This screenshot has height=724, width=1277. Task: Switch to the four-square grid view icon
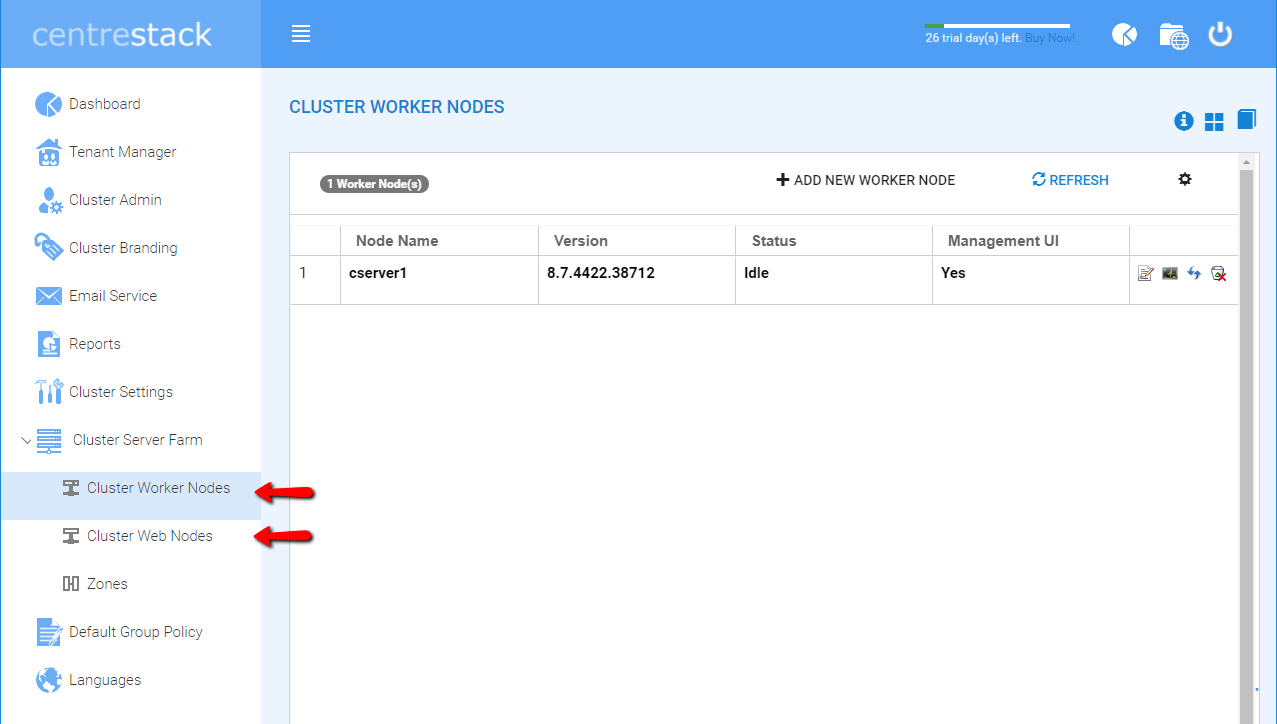(1214, 122)
